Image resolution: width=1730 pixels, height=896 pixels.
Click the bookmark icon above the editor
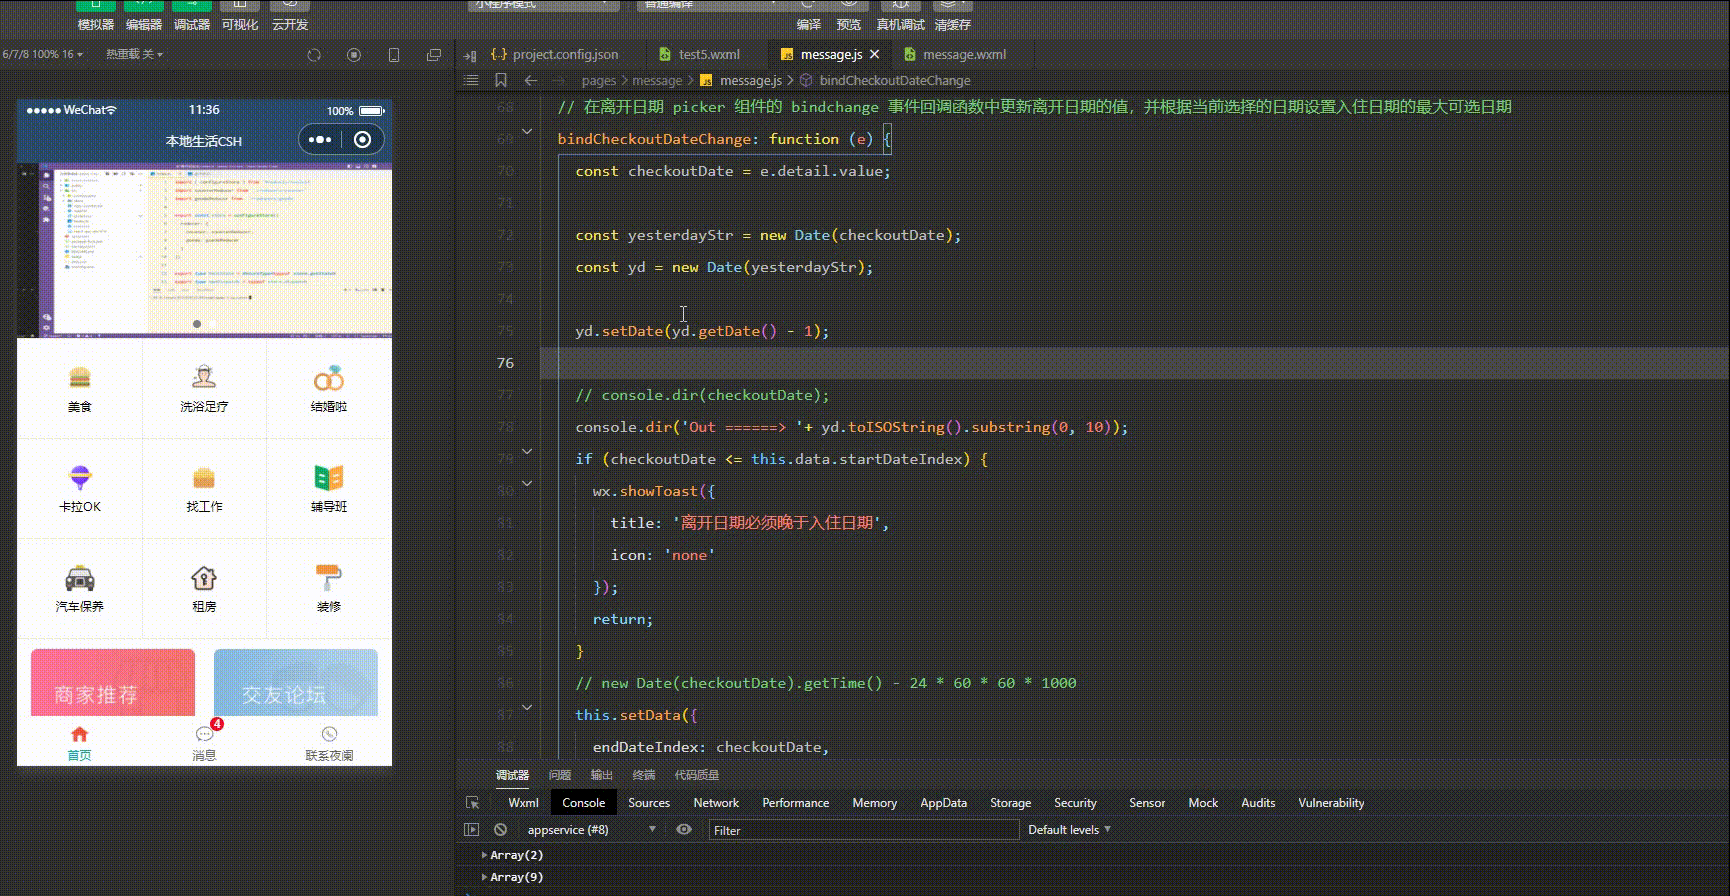point(501,80)
